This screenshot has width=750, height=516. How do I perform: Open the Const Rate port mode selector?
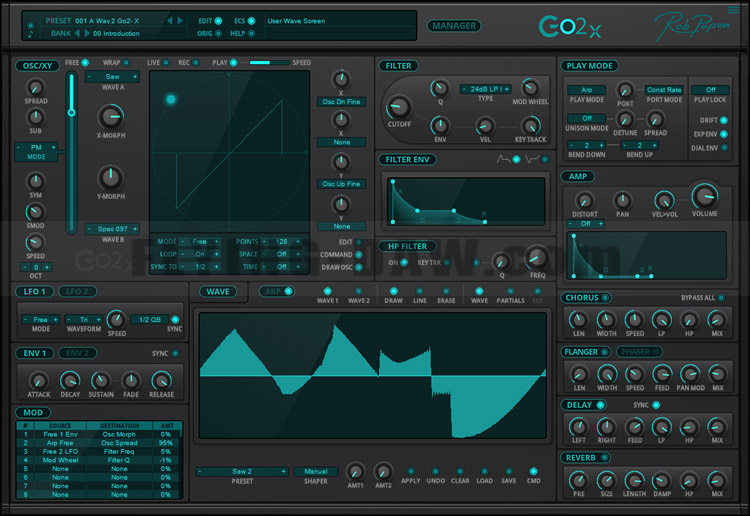[x=663, y=90]
